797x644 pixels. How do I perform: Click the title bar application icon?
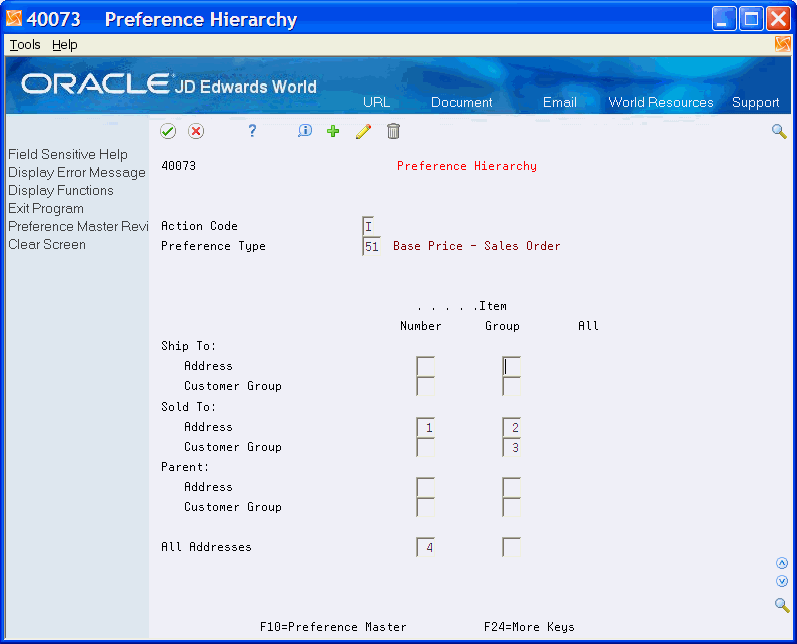pyautogui.click(x=14, y=19)
